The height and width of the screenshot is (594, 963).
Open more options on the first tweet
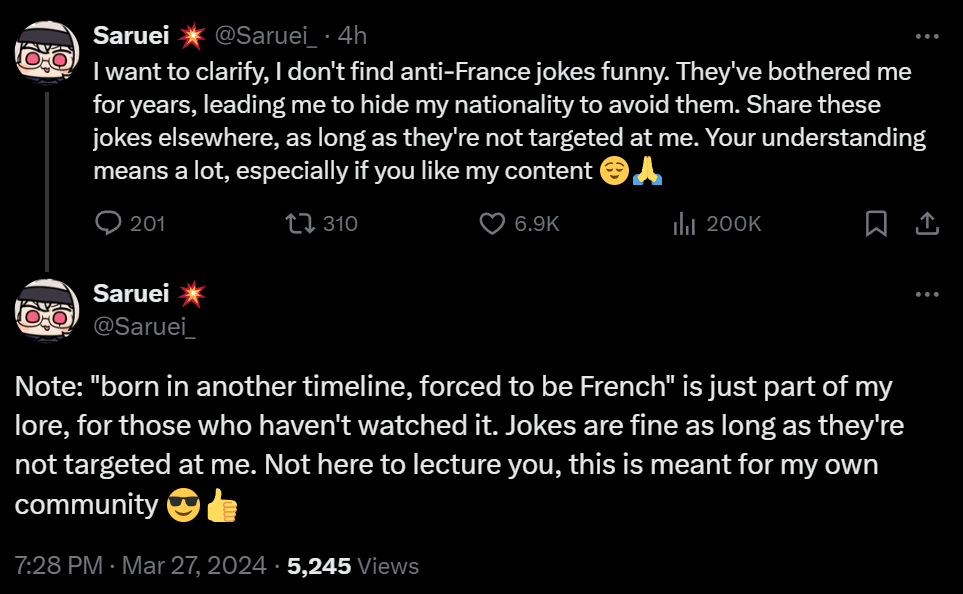(x=927, y=36)
